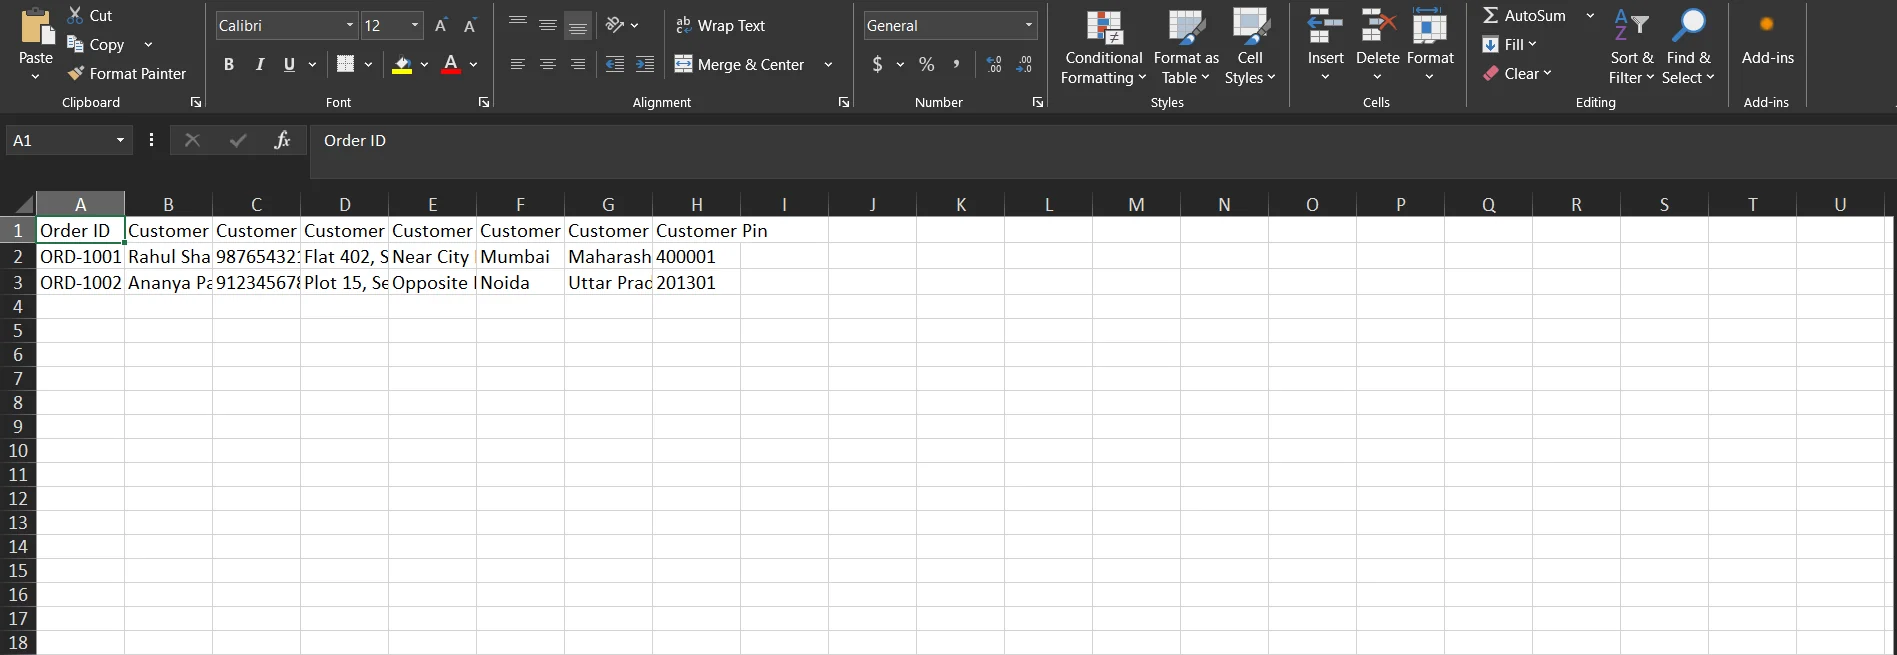1897x655 pixels.
Task: Apply percent style format
Action: point(927,64)
